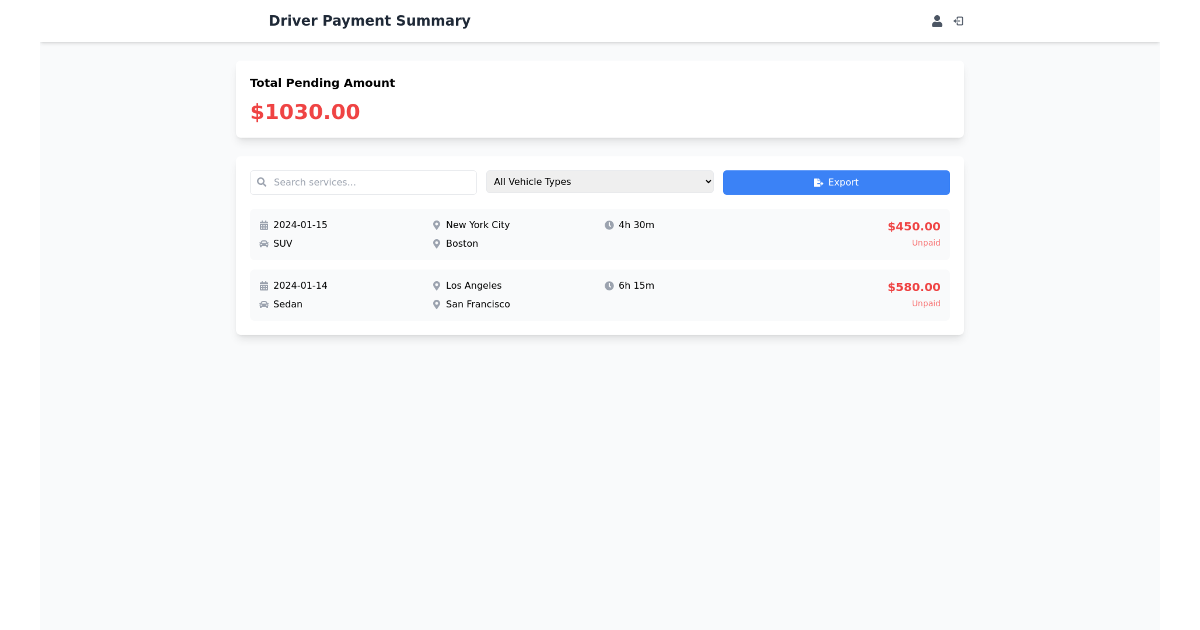Click the blue Export button
1200x630 pixels.
coord(836,182)
